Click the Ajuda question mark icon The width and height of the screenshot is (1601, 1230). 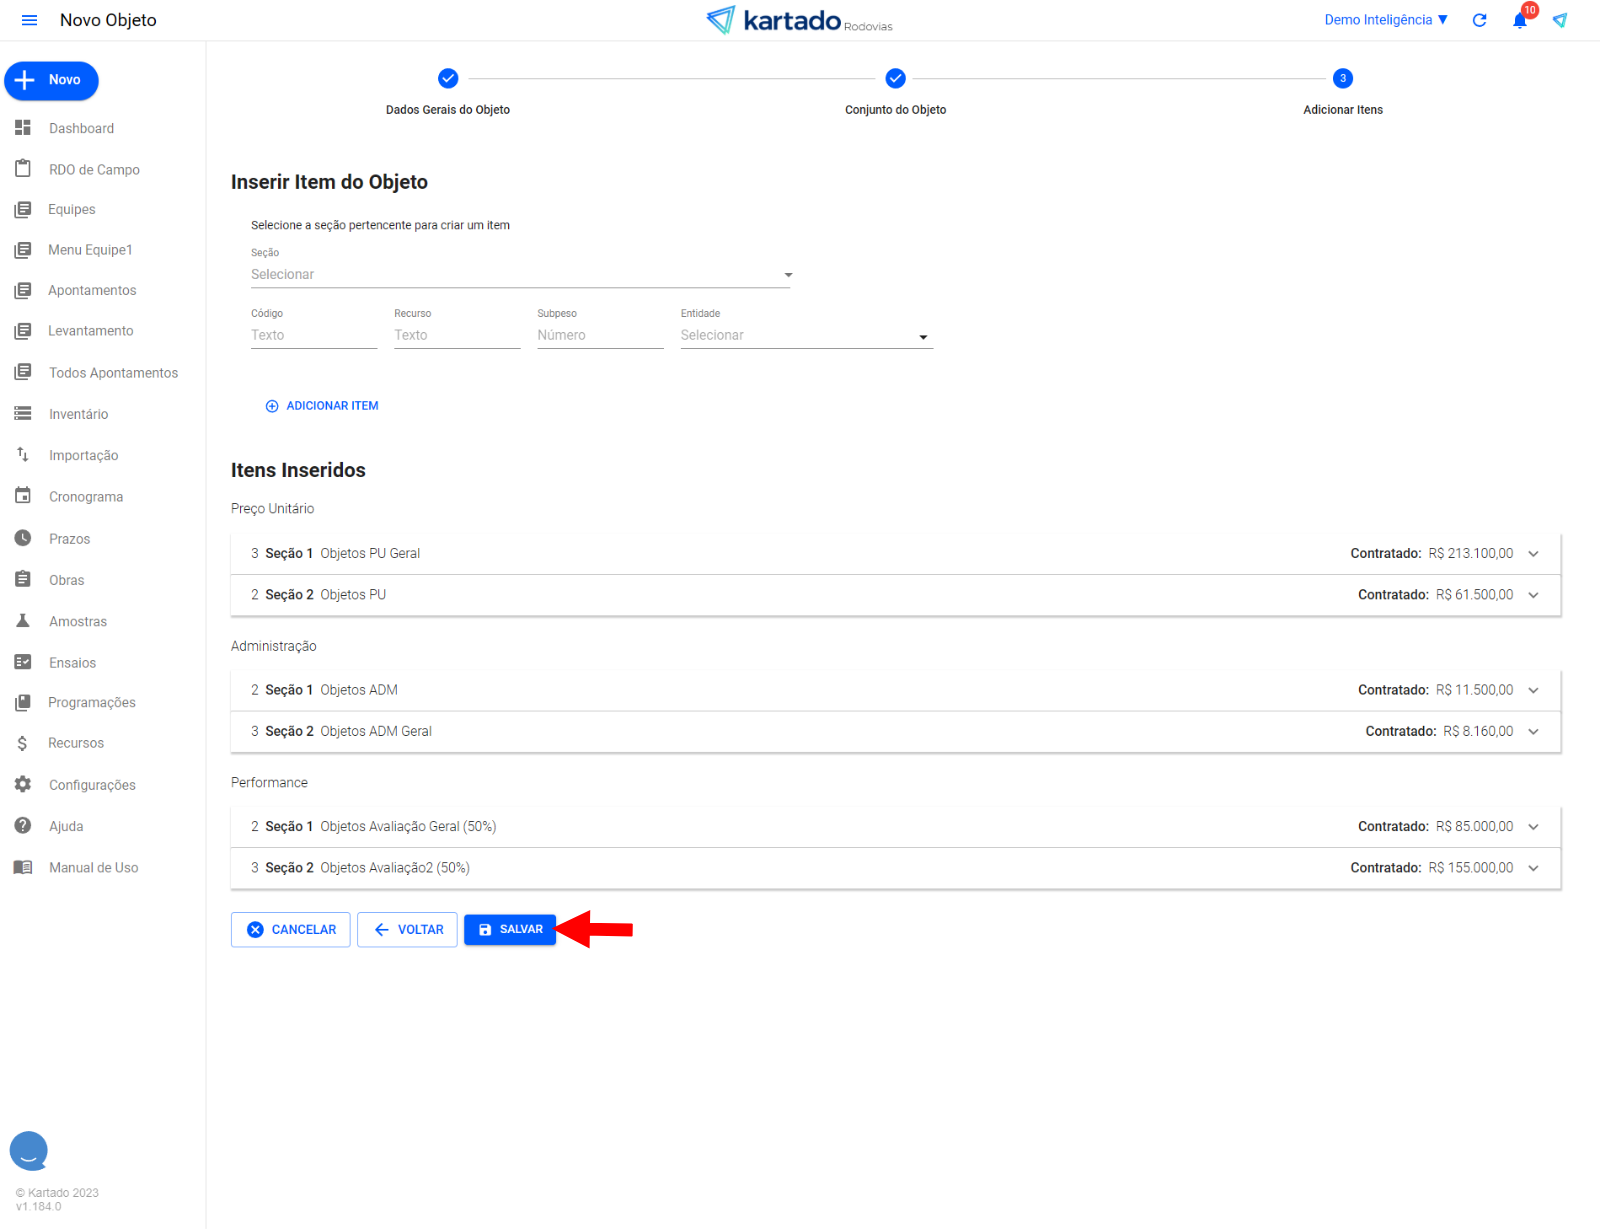pyautogui.click(x=23, y=826)
